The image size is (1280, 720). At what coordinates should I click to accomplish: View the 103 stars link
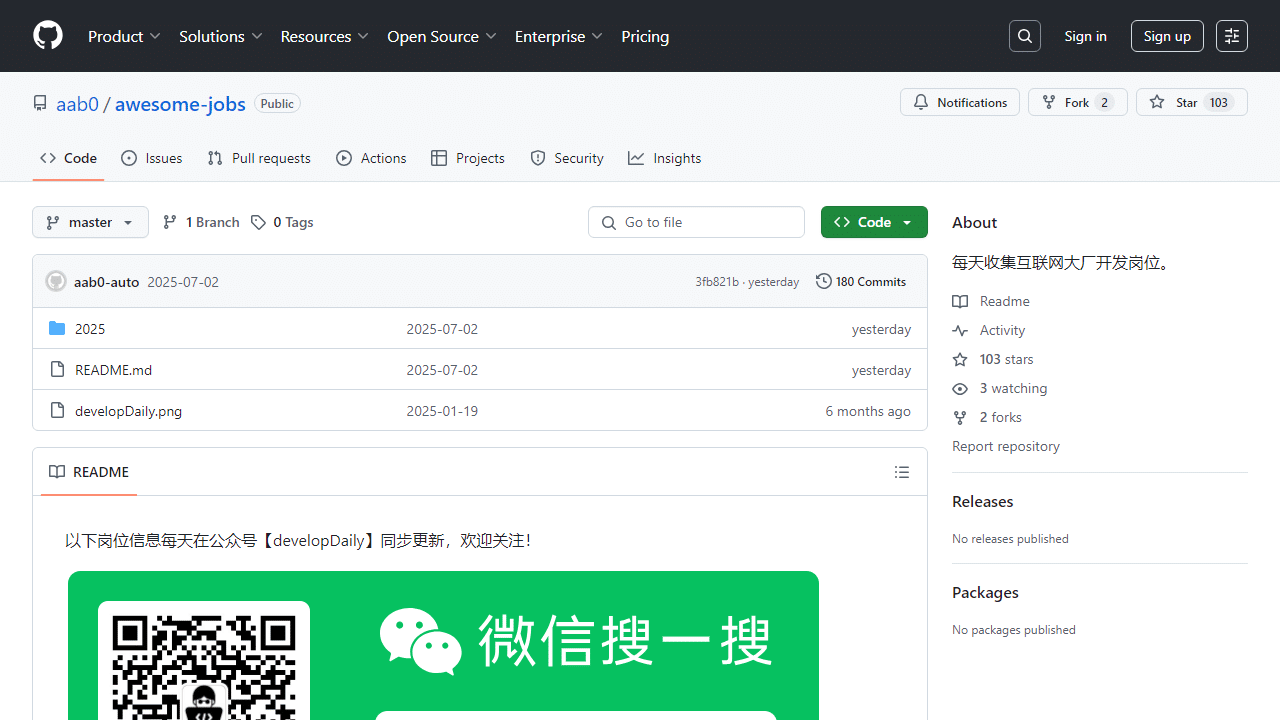(993, 359)
